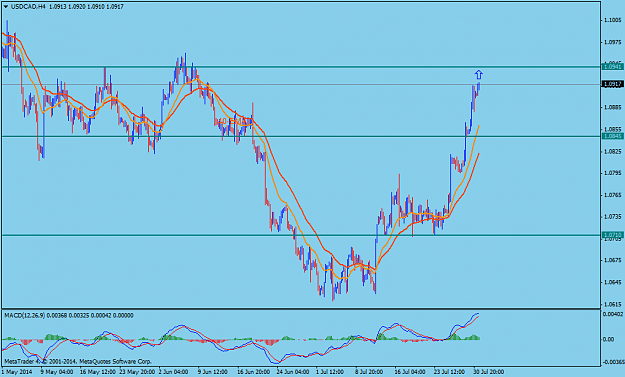Select price axis label 1.0825
The width and height of the screenshot is (625, 377).
pyautogui.click(x=613, y=151)
